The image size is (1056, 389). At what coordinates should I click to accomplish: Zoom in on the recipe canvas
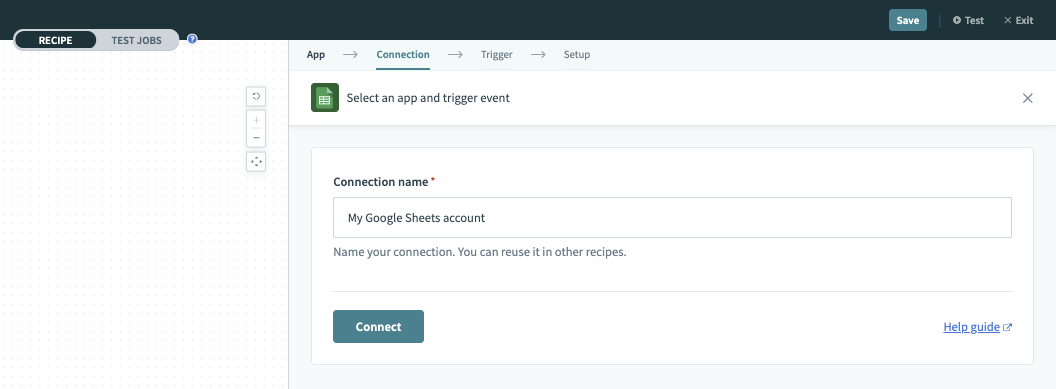pos(256,120)
